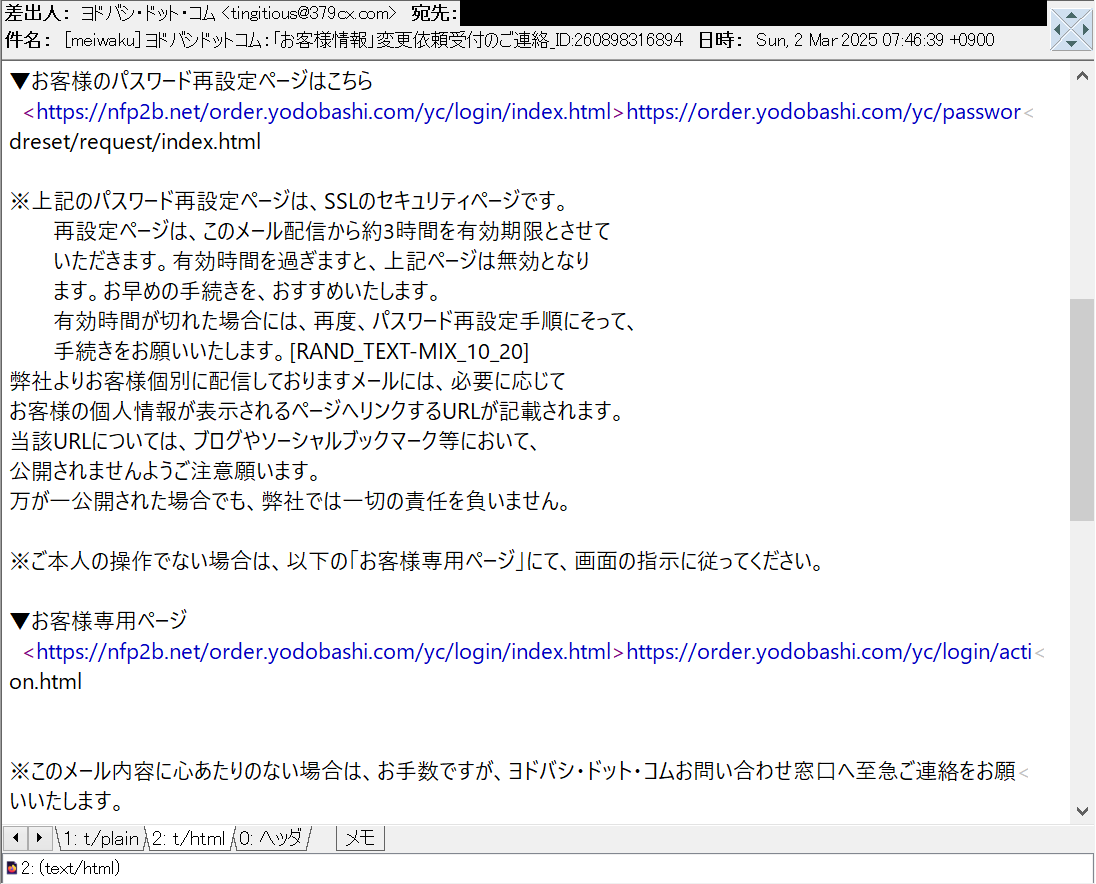
Task: Open nfp2b.net link under パスワード再設定ページ
Action: [x=324, y=112]
